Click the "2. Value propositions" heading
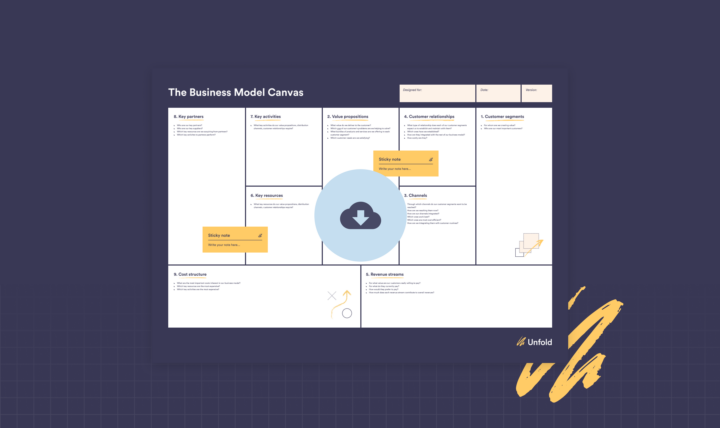This screenshot has height=428, width=720. point(348,117)
